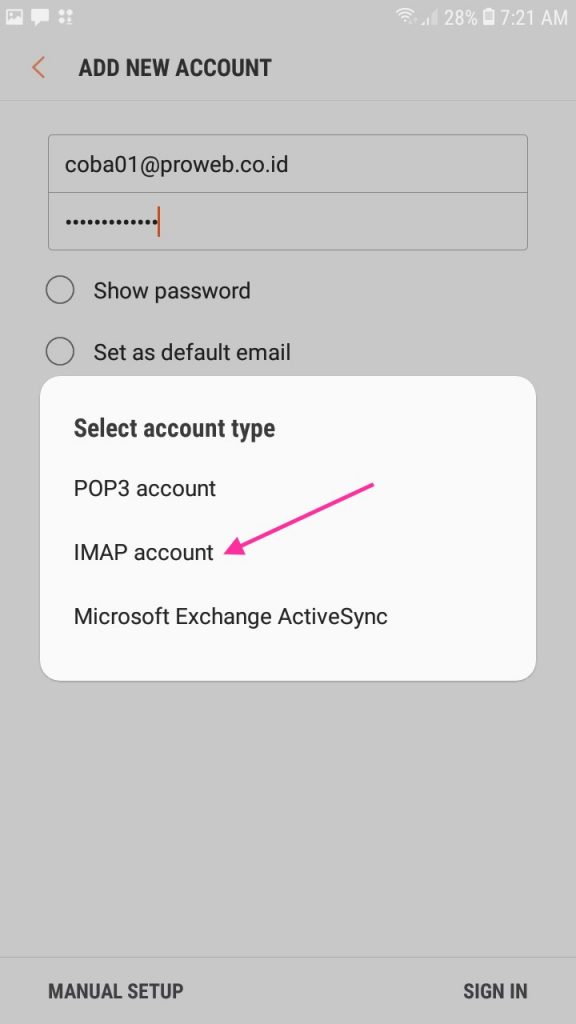The width and height of the screenshot is (576, 1024).
Task: Tap the SIGN IN button
Action: [495, 991]
